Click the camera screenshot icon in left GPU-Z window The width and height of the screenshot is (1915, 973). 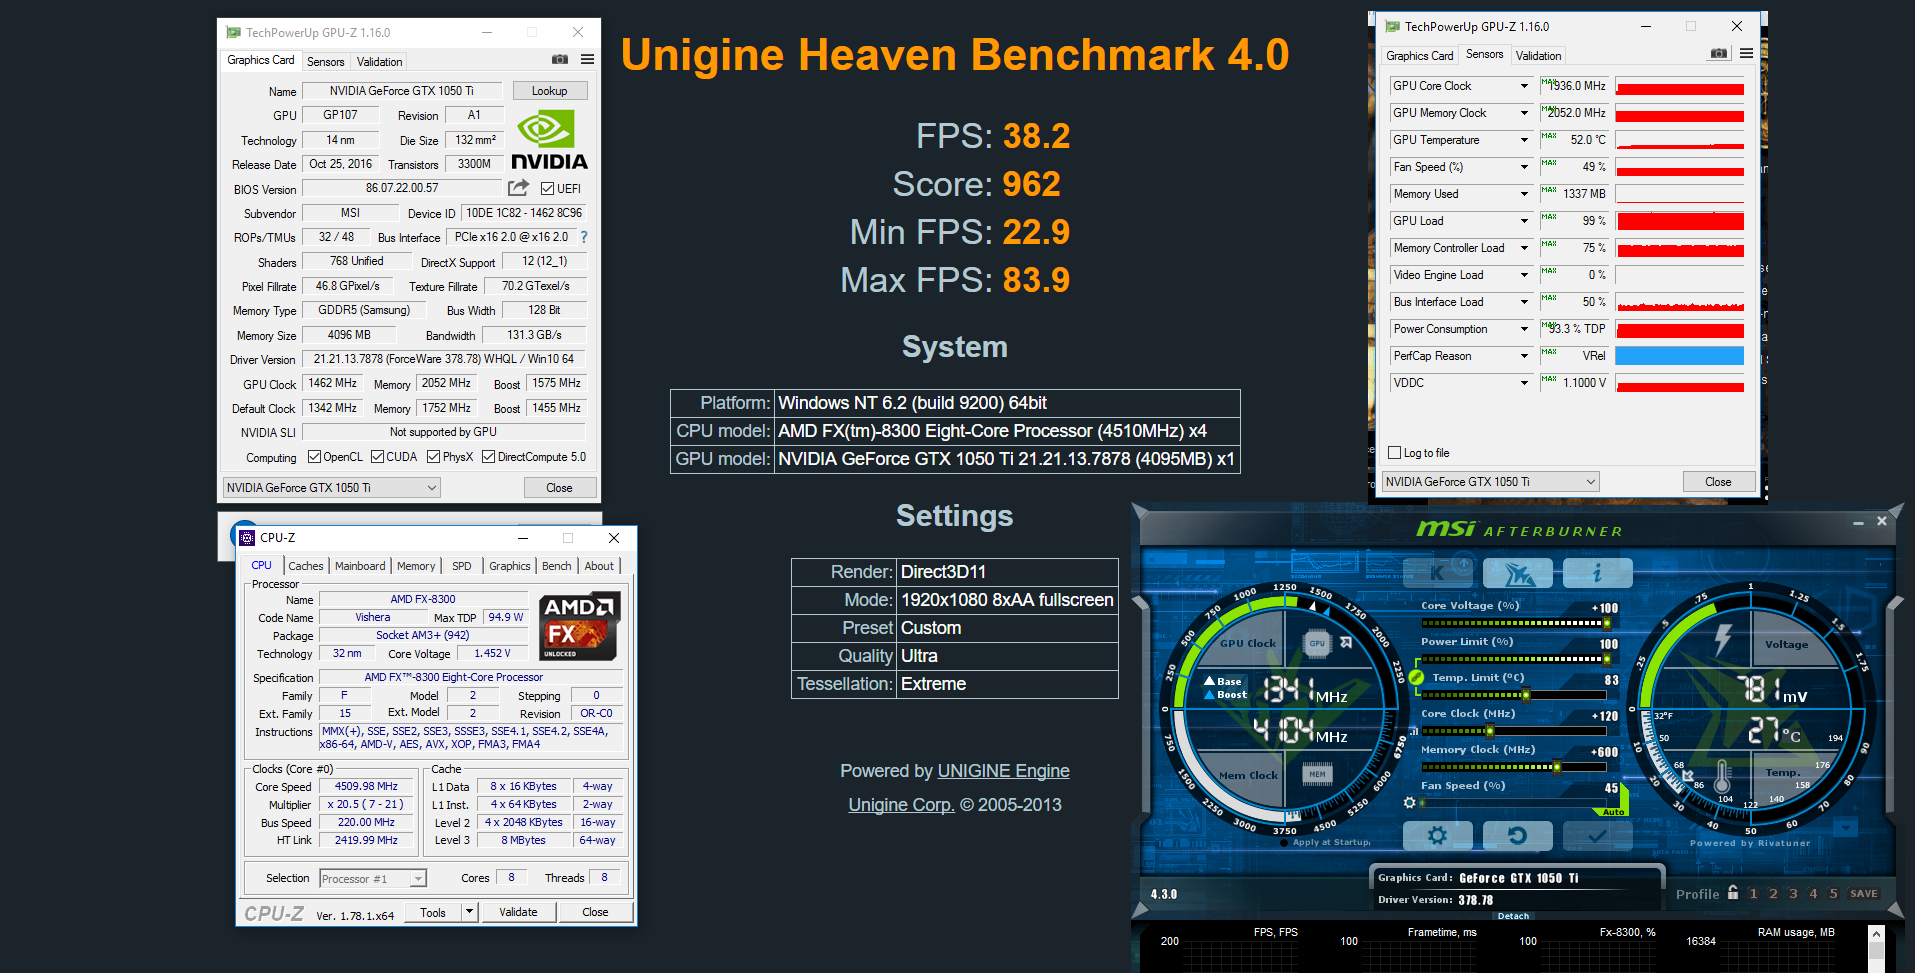point(560,60)
